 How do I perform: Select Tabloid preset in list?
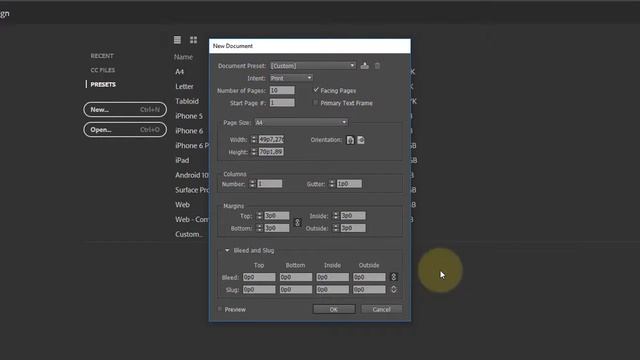click(187, 101)
